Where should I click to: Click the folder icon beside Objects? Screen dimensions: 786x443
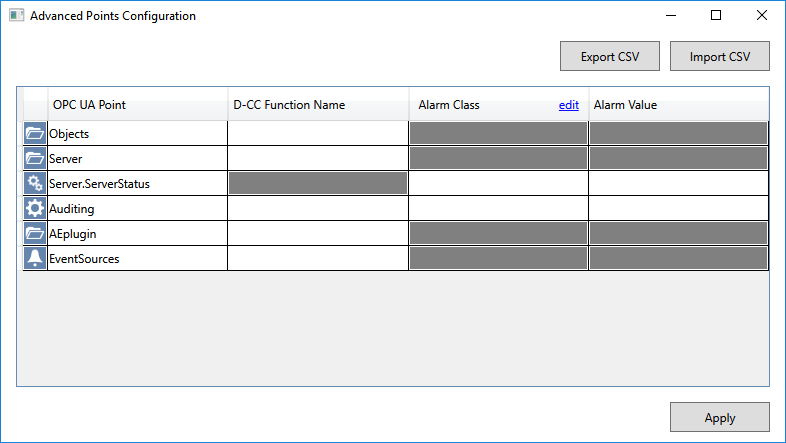pyautogui.click(x=35, y=133)
